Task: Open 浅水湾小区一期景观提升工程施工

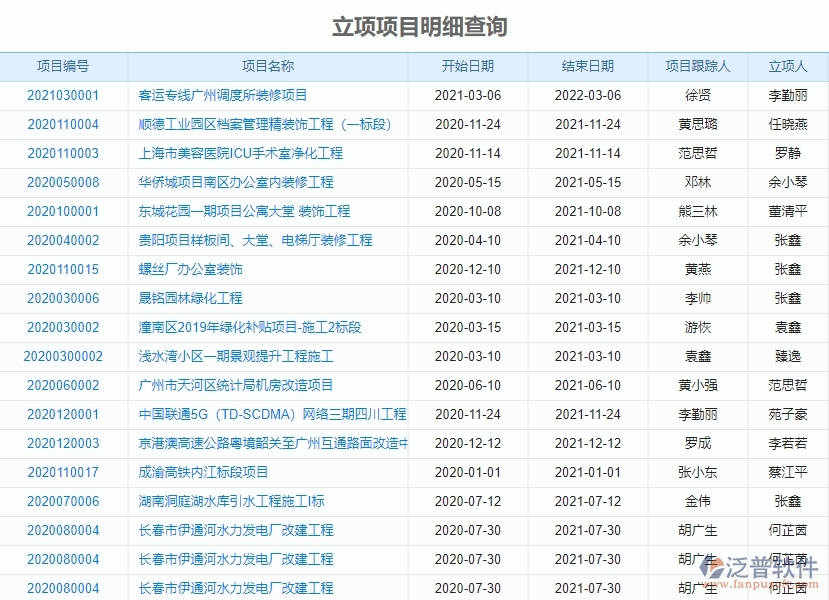Action: (x=236, y=356)
